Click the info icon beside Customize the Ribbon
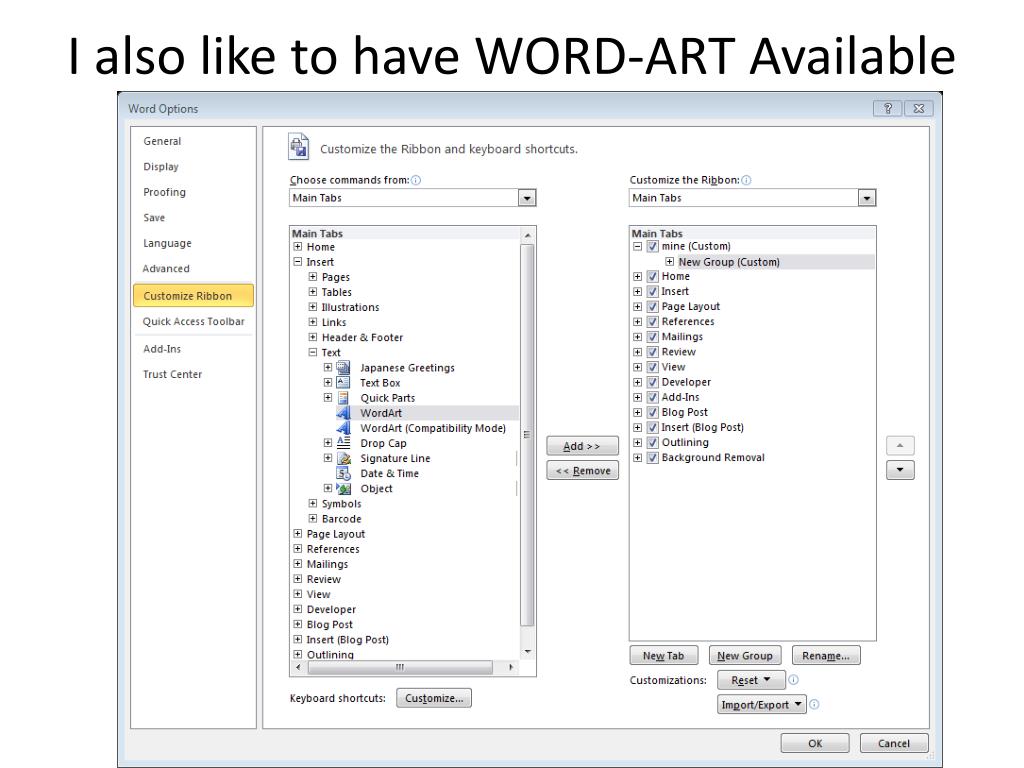1024x768 pixels. point(746,180)
